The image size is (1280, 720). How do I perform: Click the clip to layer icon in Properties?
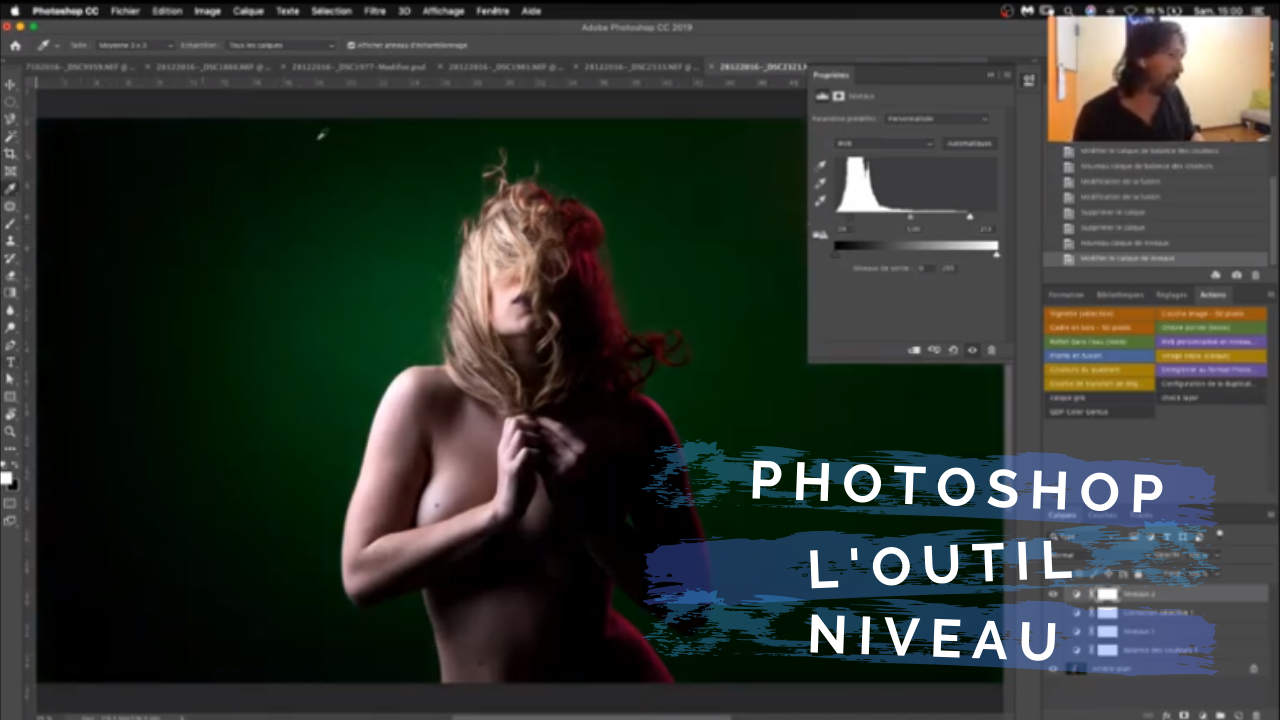tap(914, 350)
